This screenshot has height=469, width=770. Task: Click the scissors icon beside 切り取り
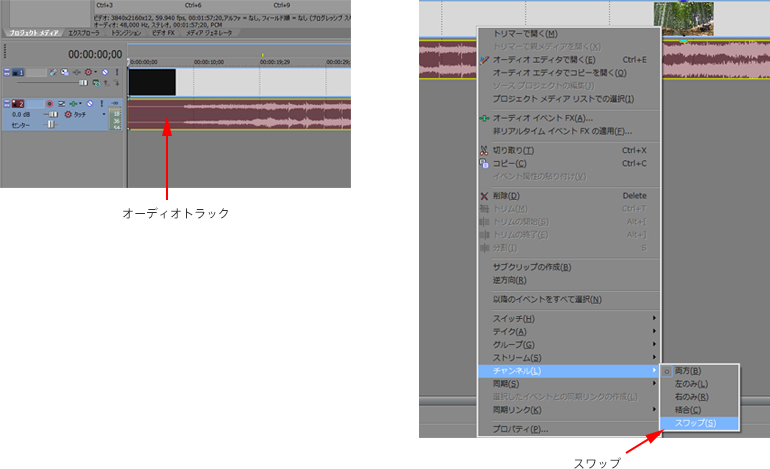[484, 150]
